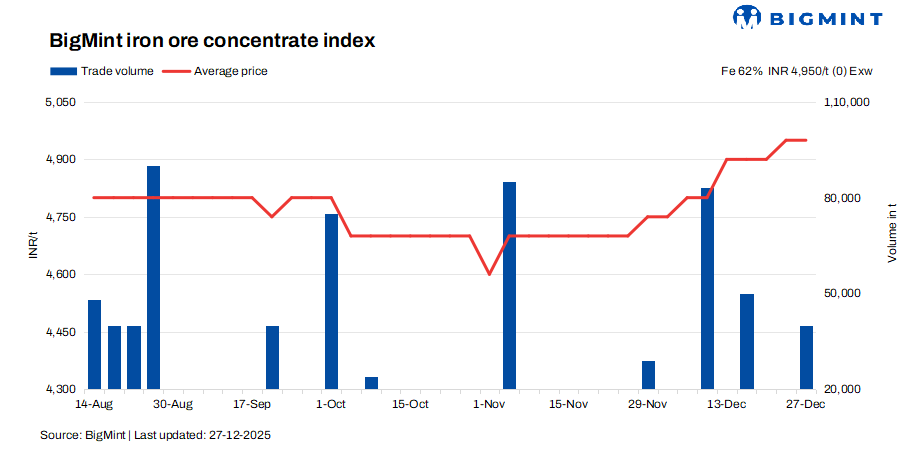Viewport: 914px width, 454px height.
Task: Click the red Average price legend line
Action: coord(176,71)
